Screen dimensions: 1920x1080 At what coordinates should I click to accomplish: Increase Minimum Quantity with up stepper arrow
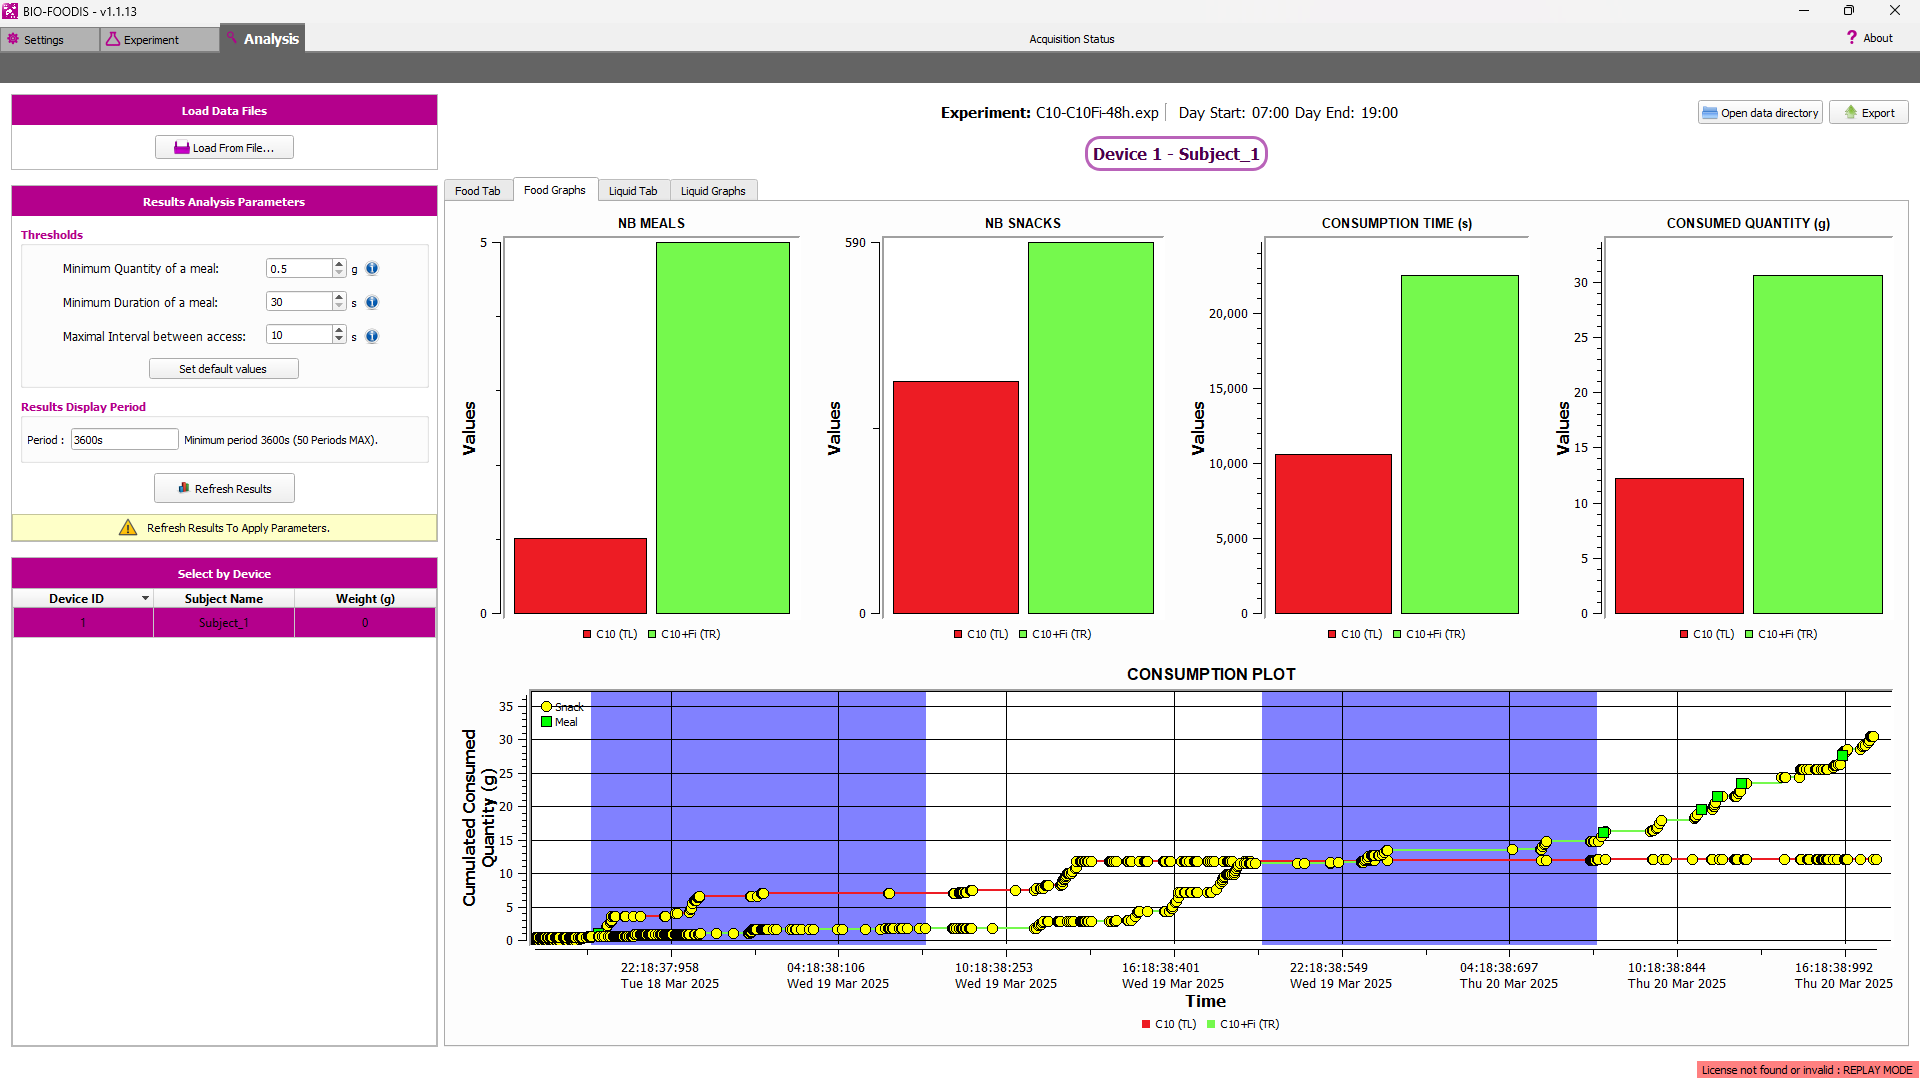339,264
